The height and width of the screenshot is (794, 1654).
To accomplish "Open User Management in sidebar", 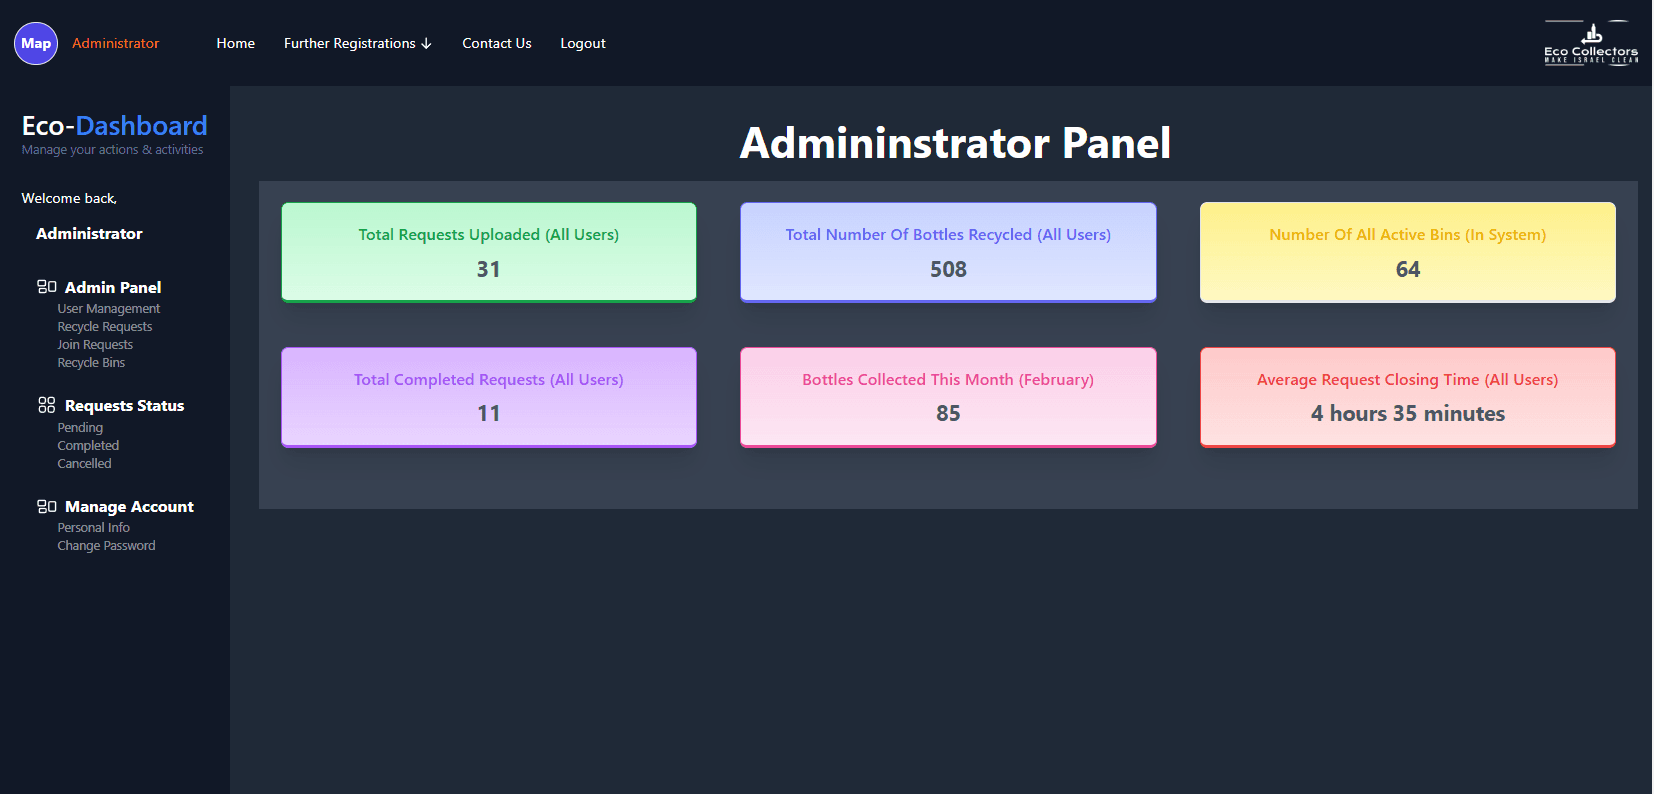I will point(108,309).
